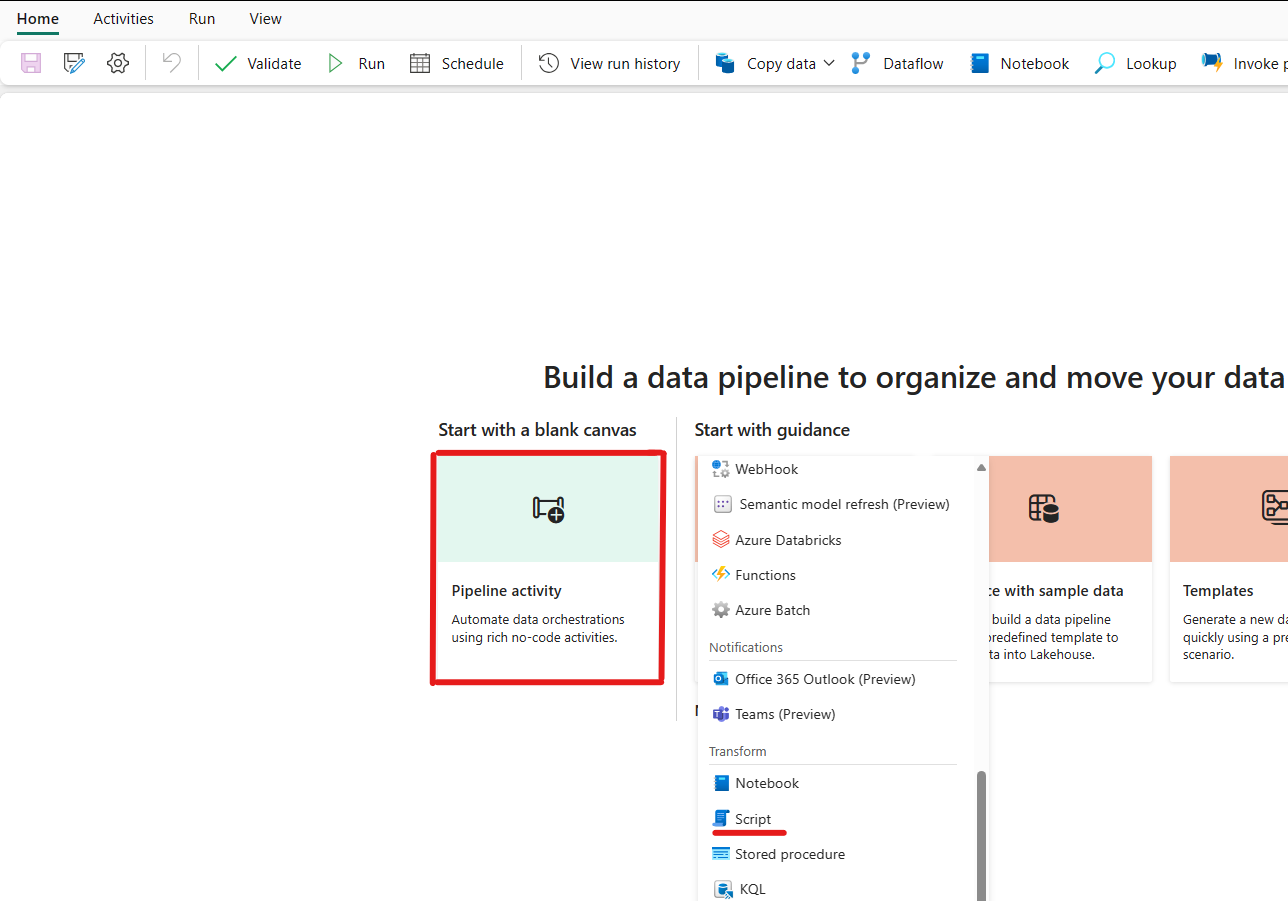Open the Templates card

click(1229, 568)
